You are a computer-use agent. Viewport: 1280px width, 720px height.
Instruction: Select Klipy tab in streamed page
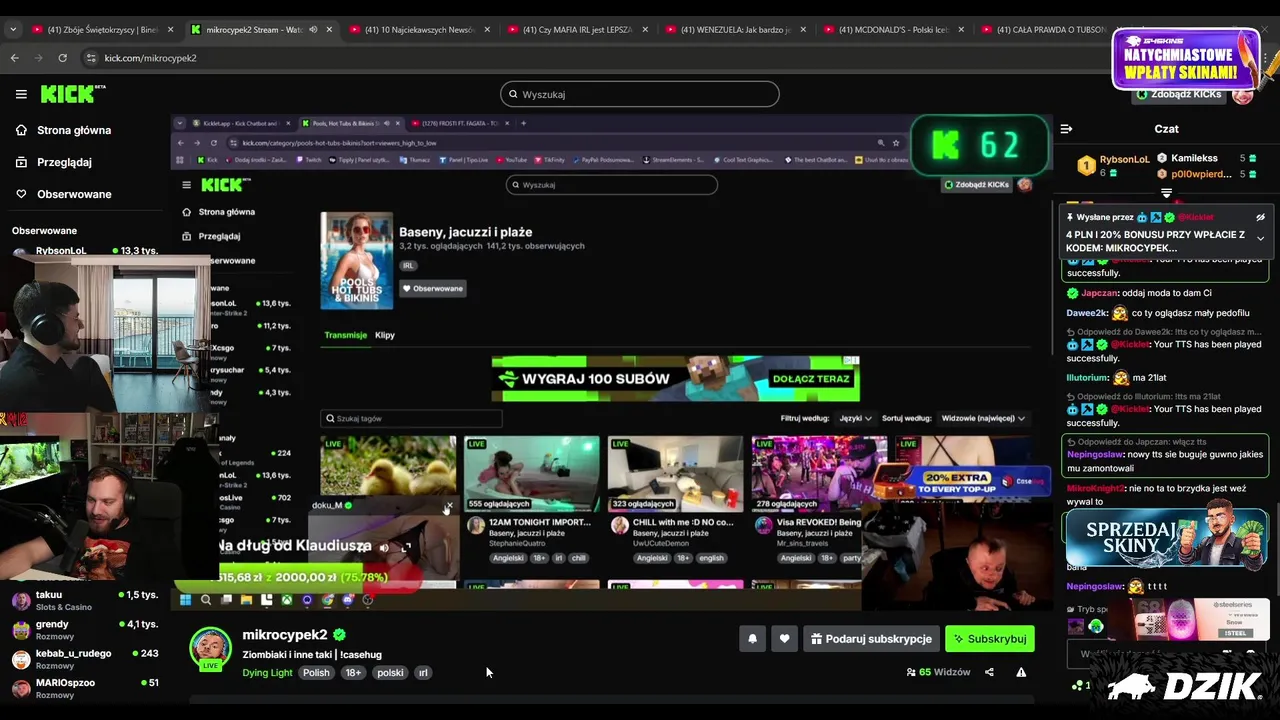tap(385, 335)
